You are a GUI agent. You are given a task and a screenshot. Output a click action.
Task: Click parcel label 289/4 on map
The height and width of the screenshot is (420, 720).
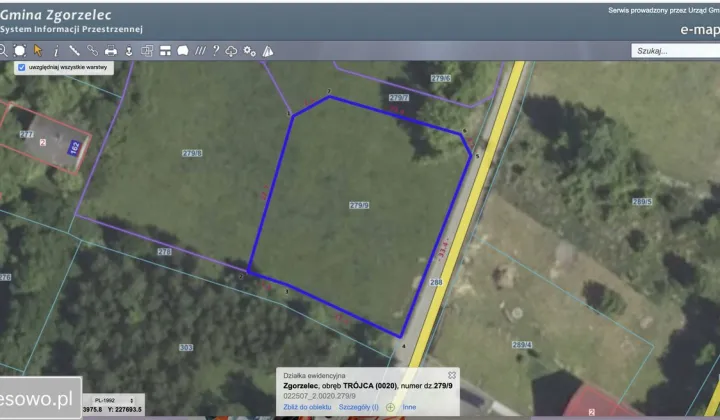pos(522,345)
